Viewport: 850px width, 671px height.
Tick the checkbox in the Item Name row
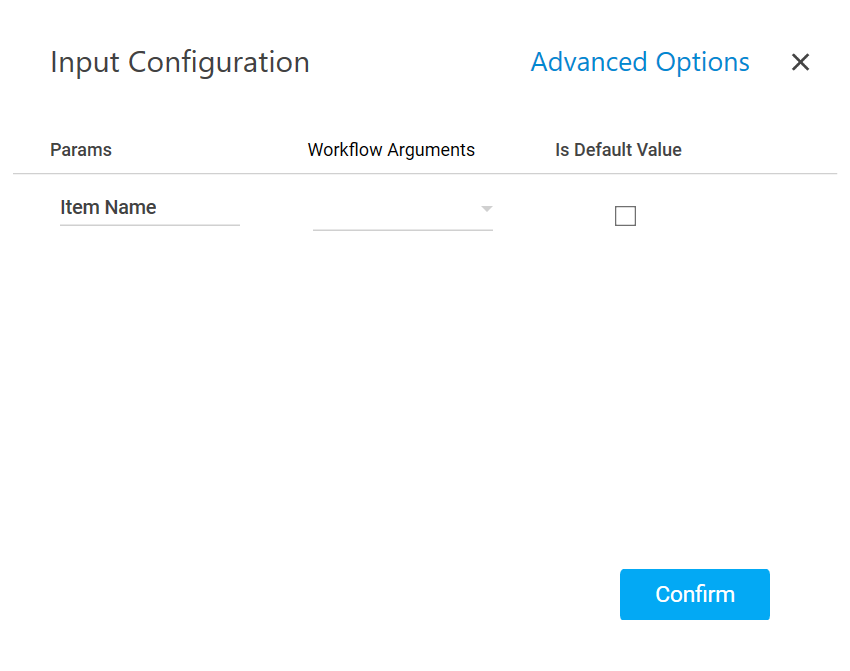[625, 216]
